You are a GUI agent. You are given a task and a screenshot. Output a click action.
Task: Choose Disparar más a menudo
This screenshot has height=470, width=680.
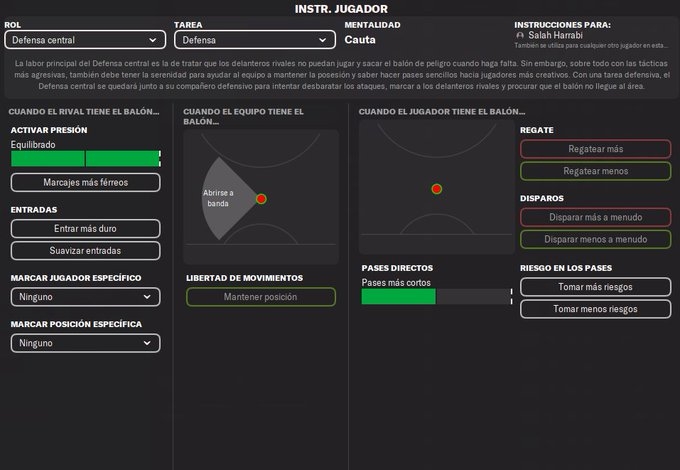tap(595, 217)
